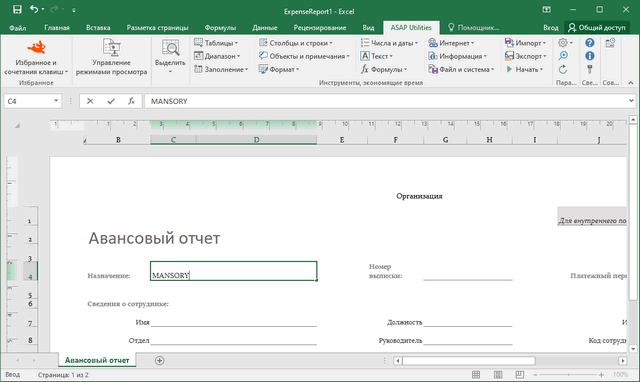Screen dimensions: 640x382
Task: Click the Помощник search box
Action: click(473, 28)
